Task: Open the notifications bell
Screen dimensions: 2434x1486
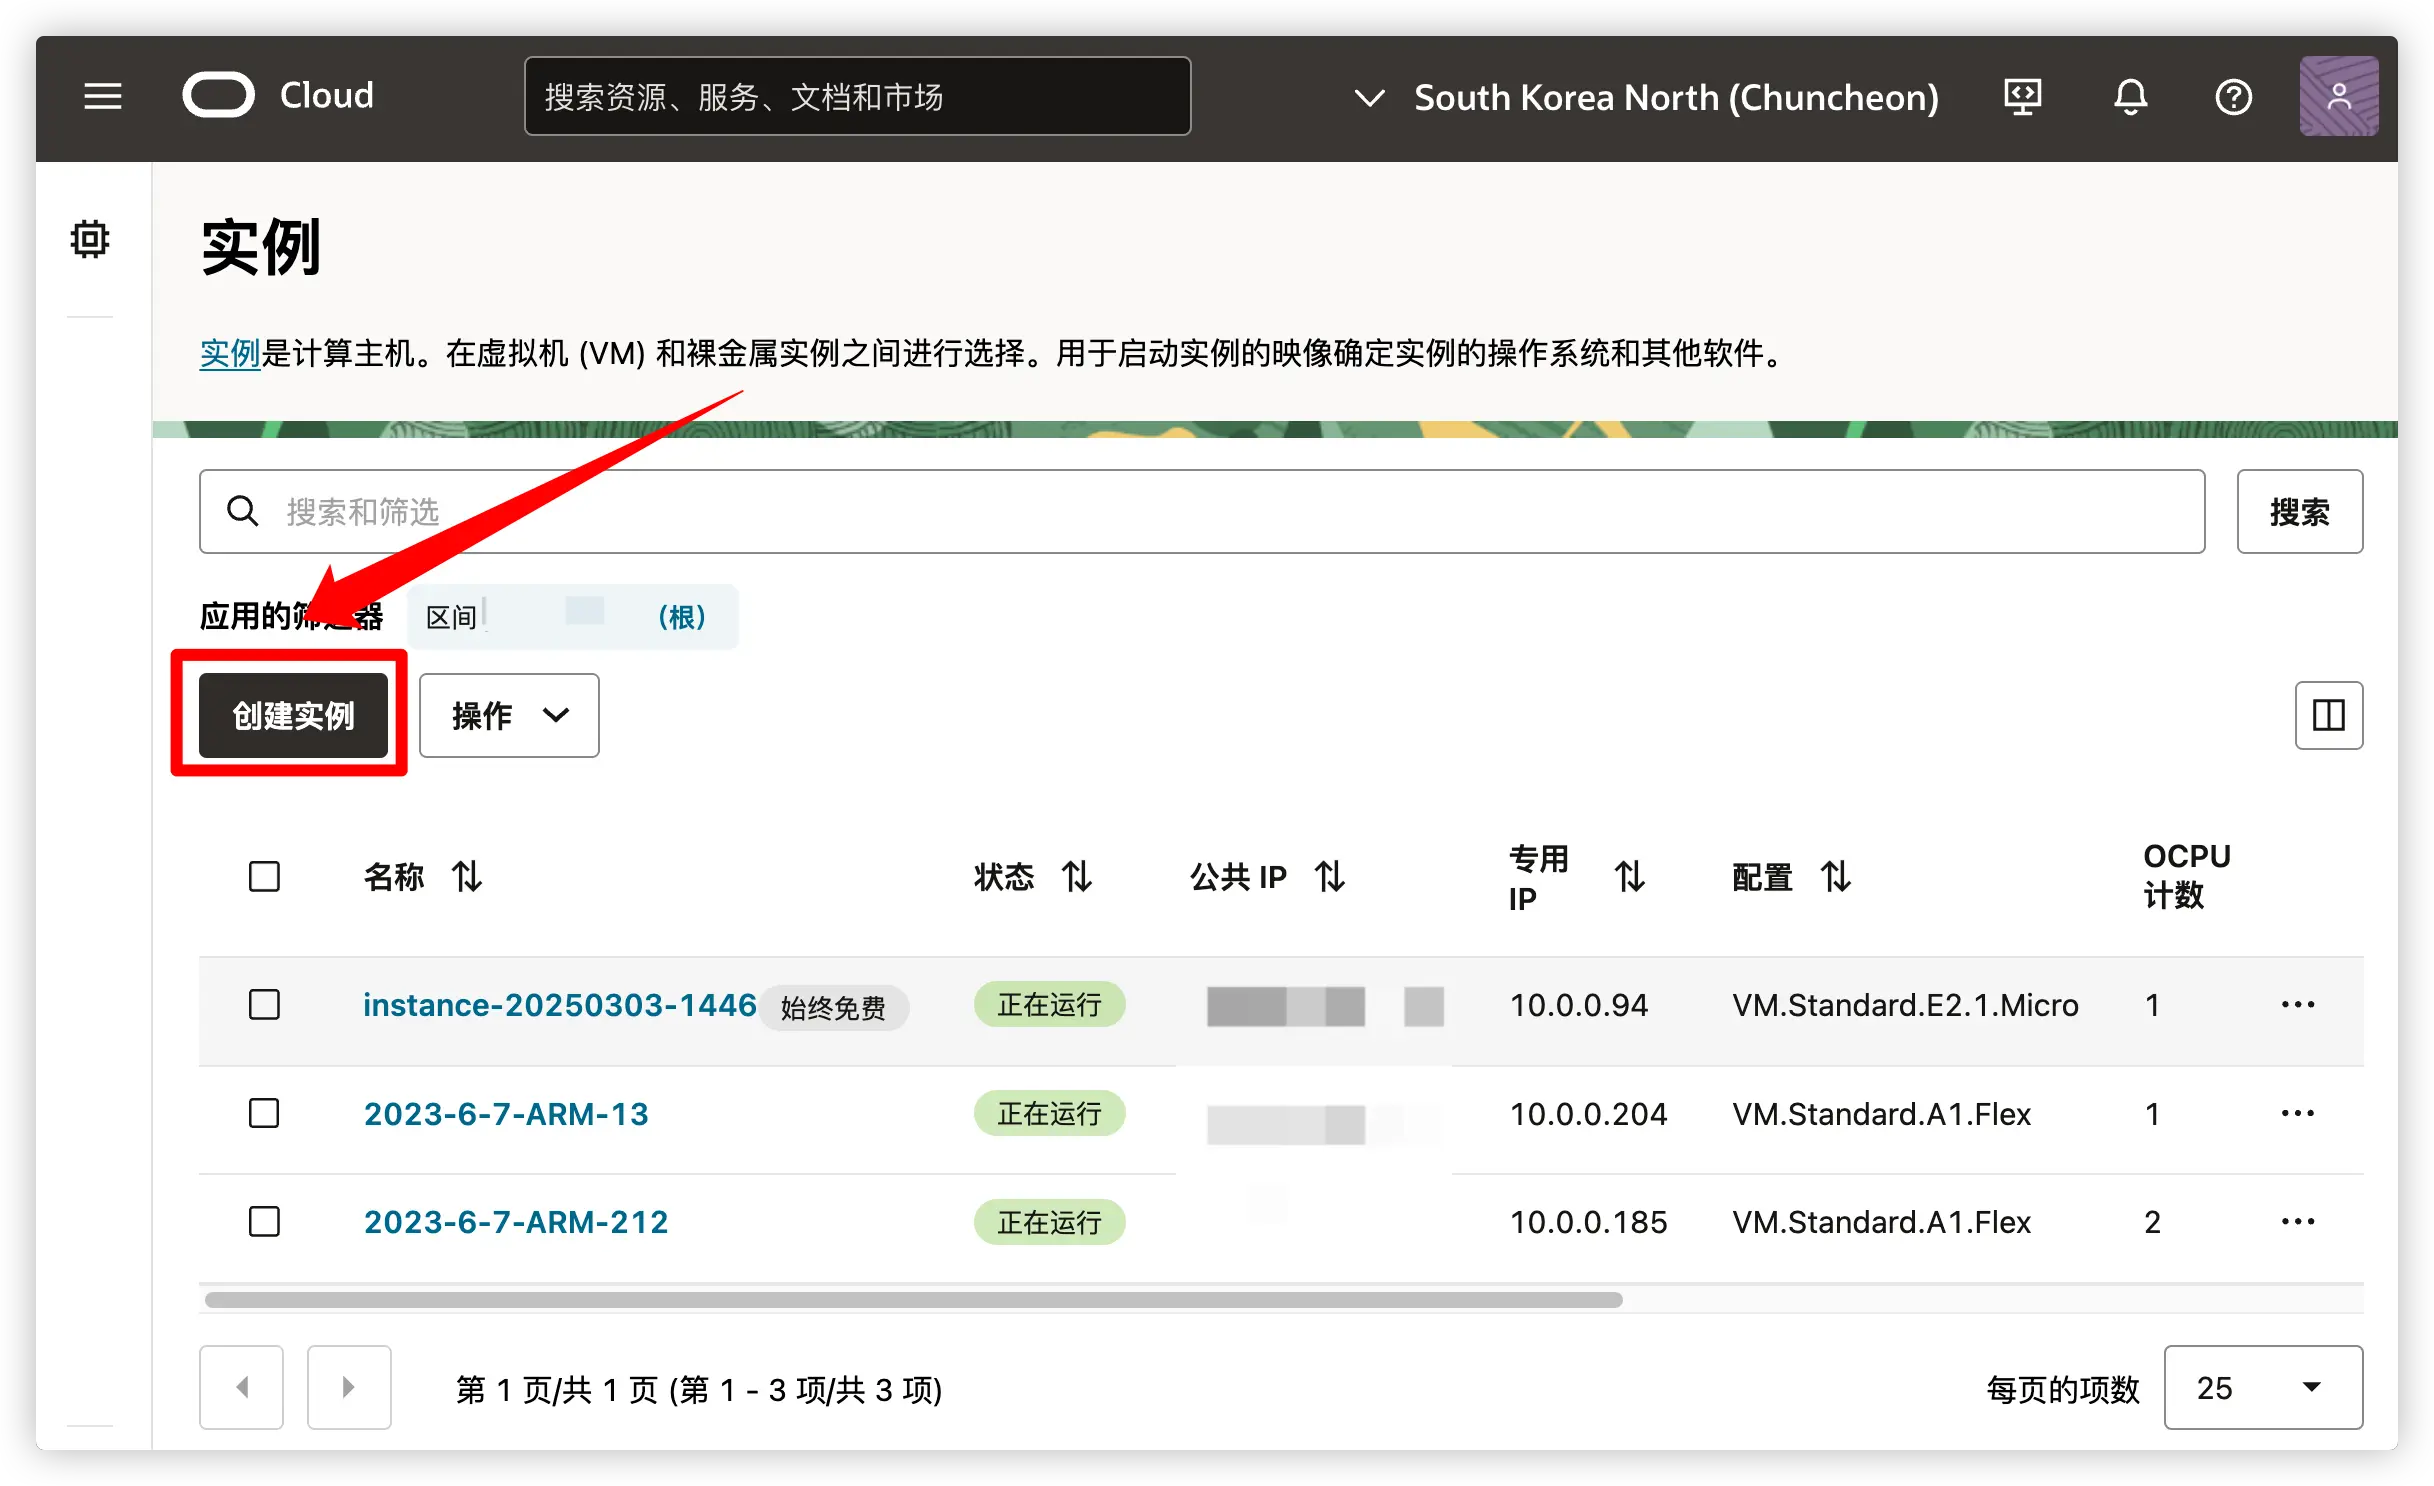Action: click(2130, 97)
